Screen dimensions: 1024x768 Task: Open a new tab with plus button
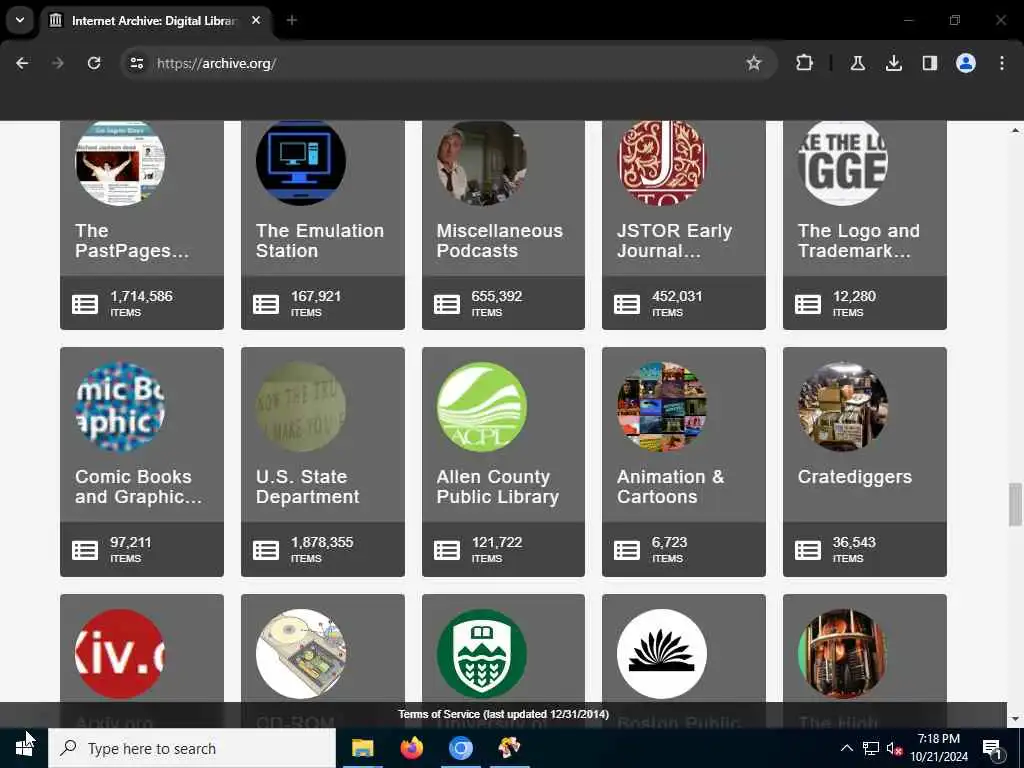[x=292, y=20]
